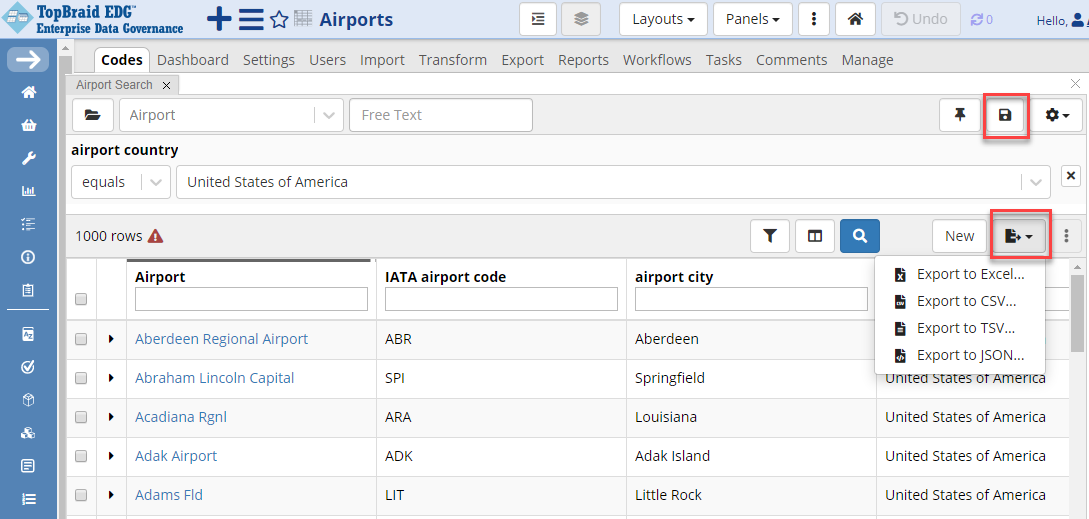Open the column chooser icon
Image resolution: width=1089 pixels, height=519 pixels.
(815, 236)
